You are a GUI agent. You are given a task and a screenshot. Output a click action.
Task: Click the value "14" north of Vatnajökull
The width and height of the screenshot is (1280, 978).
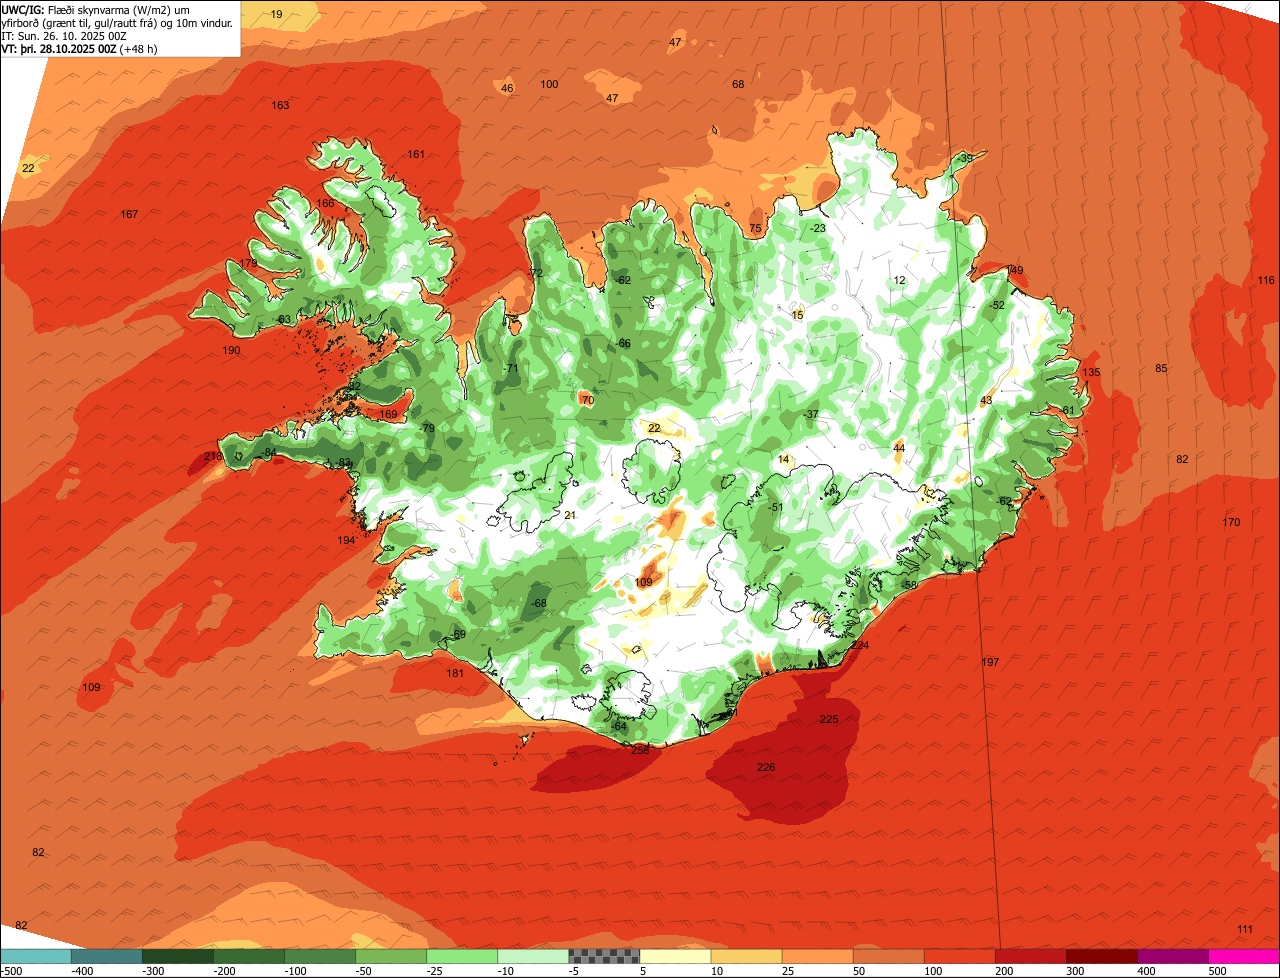(x=783, y=459)
